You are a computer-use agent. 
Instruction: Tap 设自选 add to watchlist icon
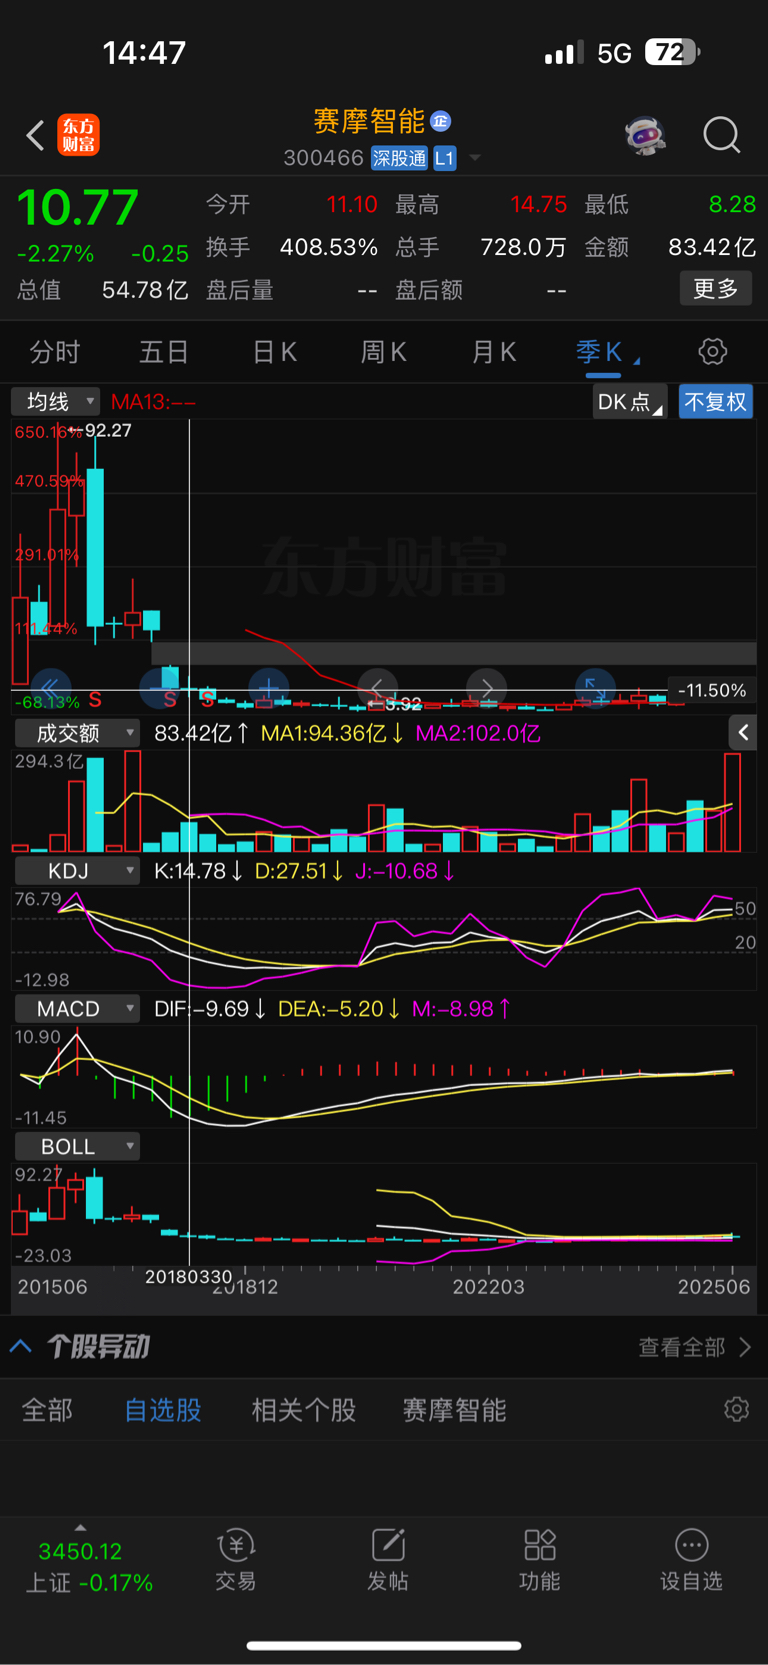point(691,1560)
